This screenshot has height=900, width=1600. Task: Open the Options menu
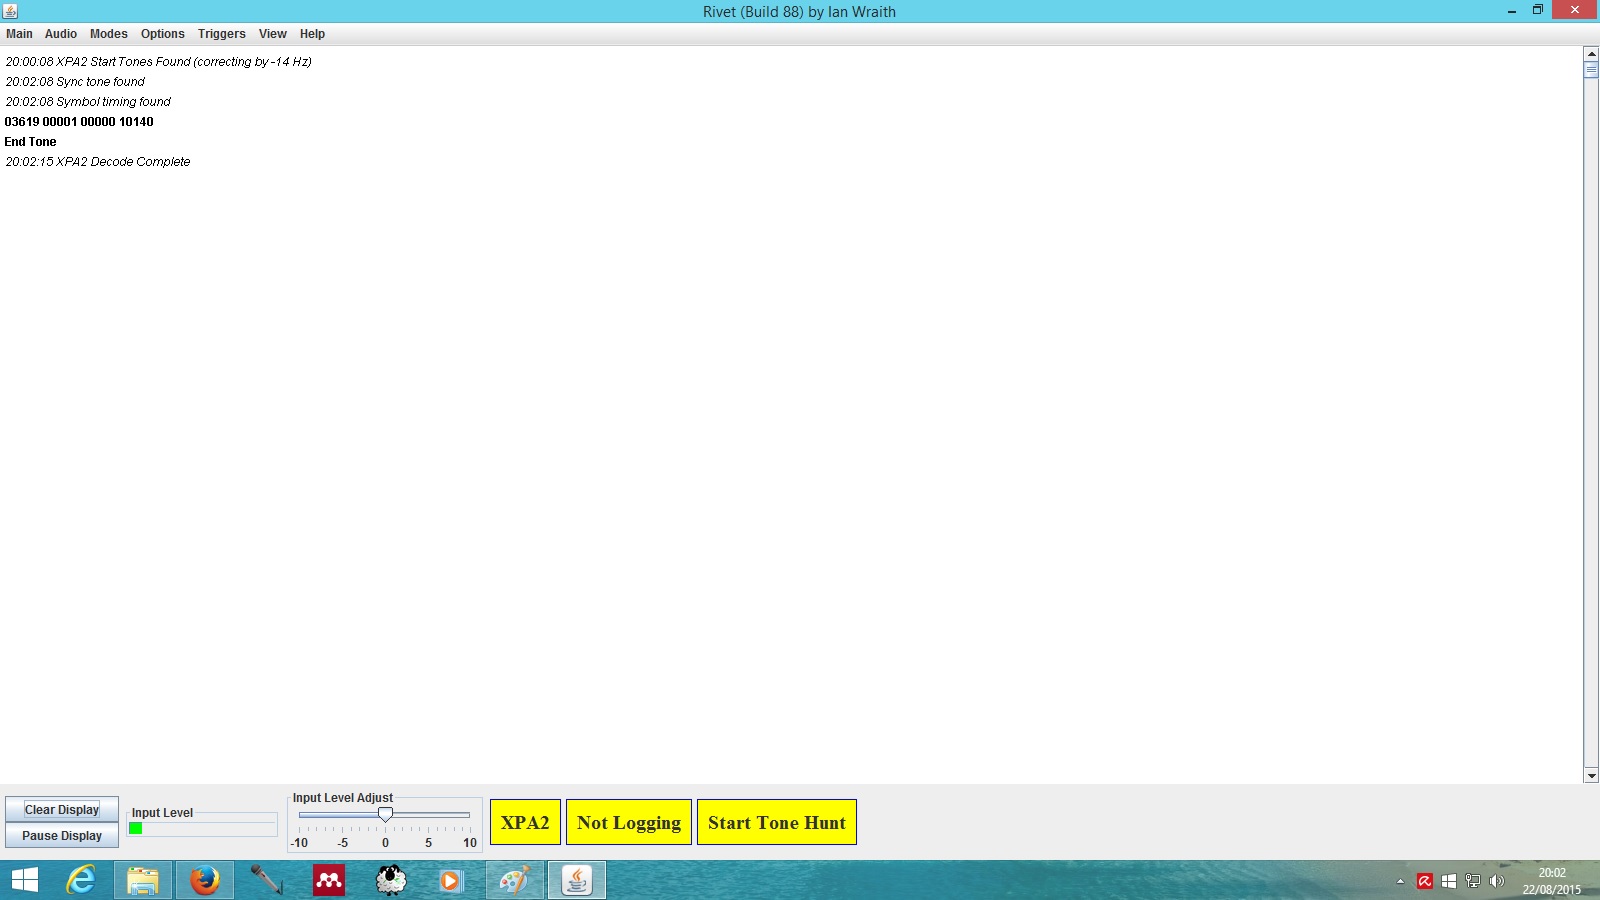pyautogui.click(x=162, y=34)
